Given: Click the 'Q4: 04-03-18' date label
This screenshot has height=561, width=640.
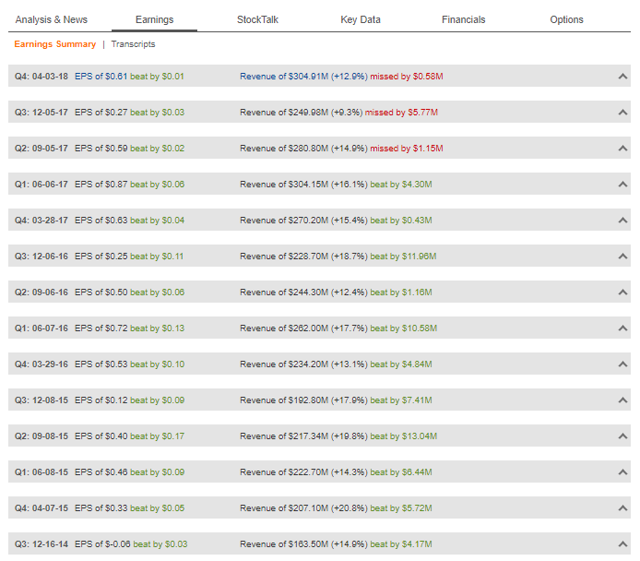Looking at the screenshot, I should tap(41, 76).
